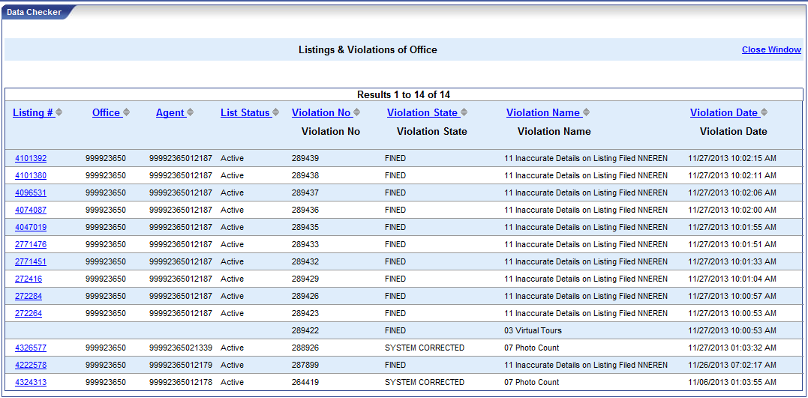Screen dimensions: 808x398
Task: Click violation number 289423
Action: [305, 313]
